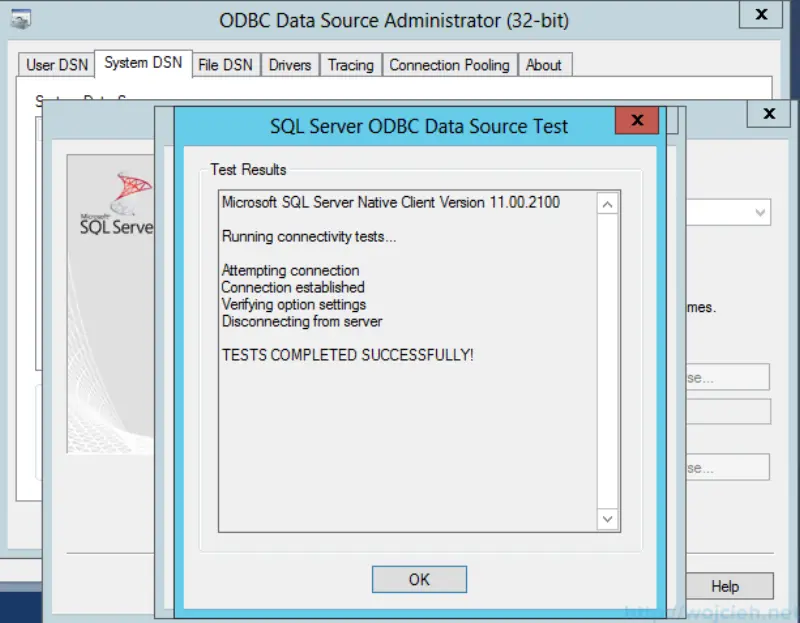800x623 pixels.
Task: Close the SQL Server ODBC Data Source Test dialog
Action: pos(637,120)
